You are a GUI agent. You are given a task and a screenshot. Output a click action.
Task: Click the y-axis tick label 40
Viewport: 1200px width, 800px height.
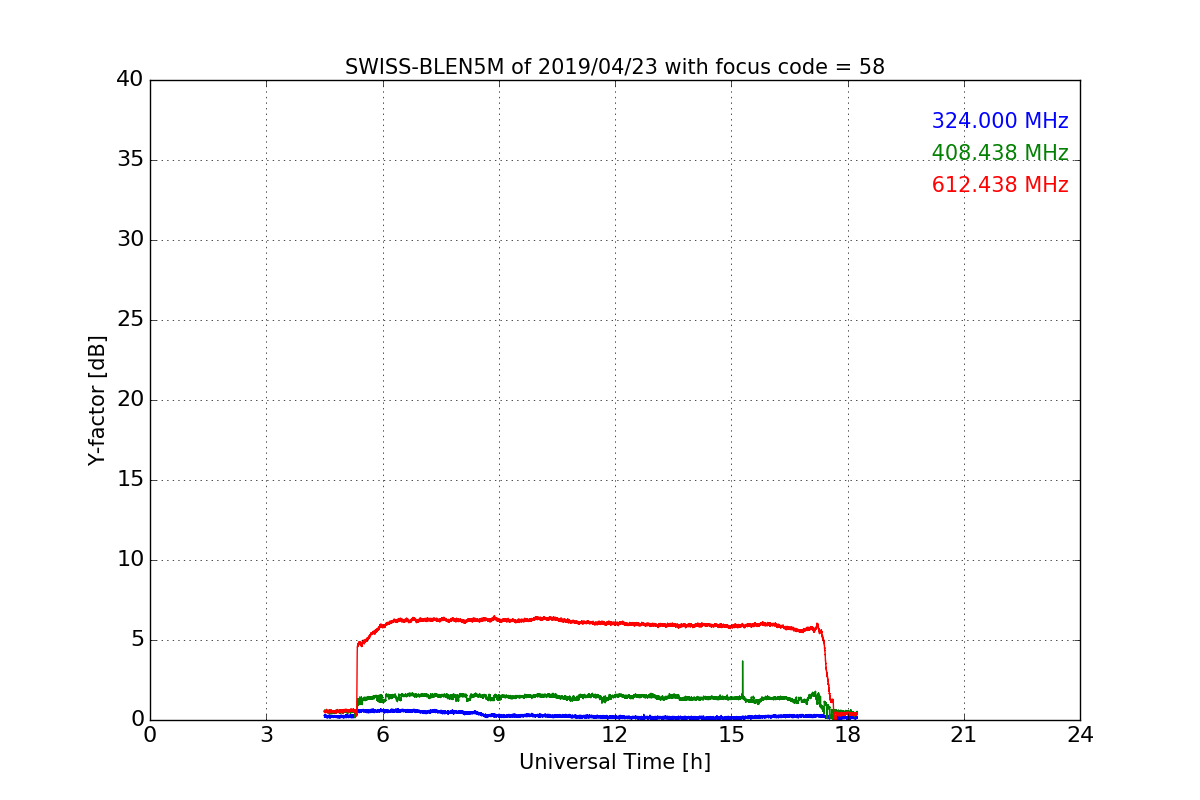130,80
